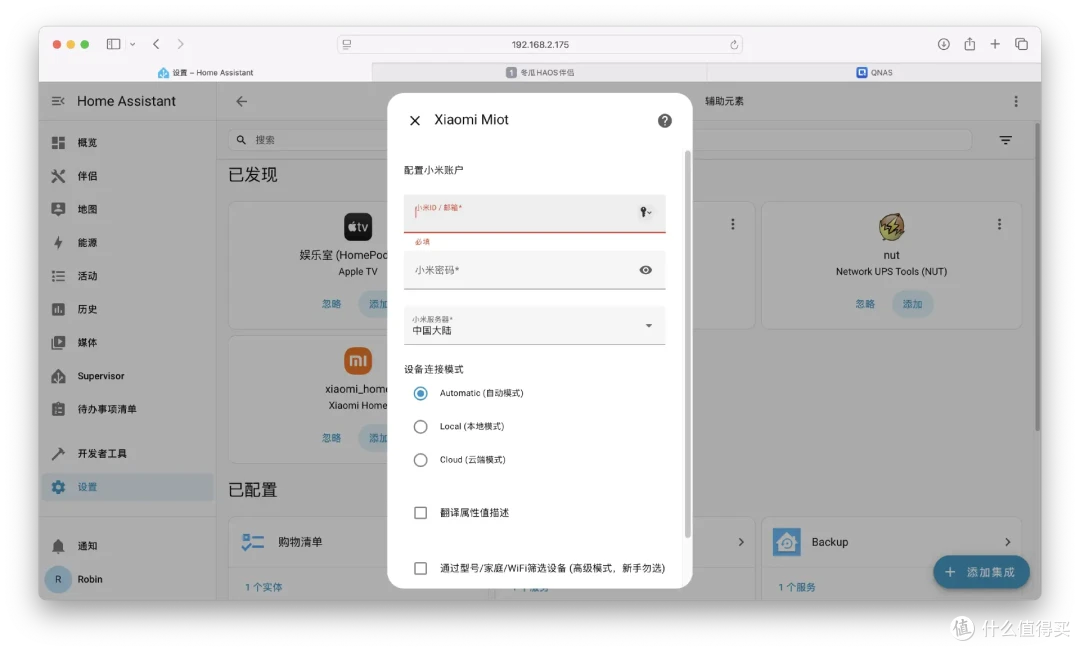This screenshot has height=651, width=1080.
Task: Toggle password visibility eye icon
Action: tap(645, 270)
